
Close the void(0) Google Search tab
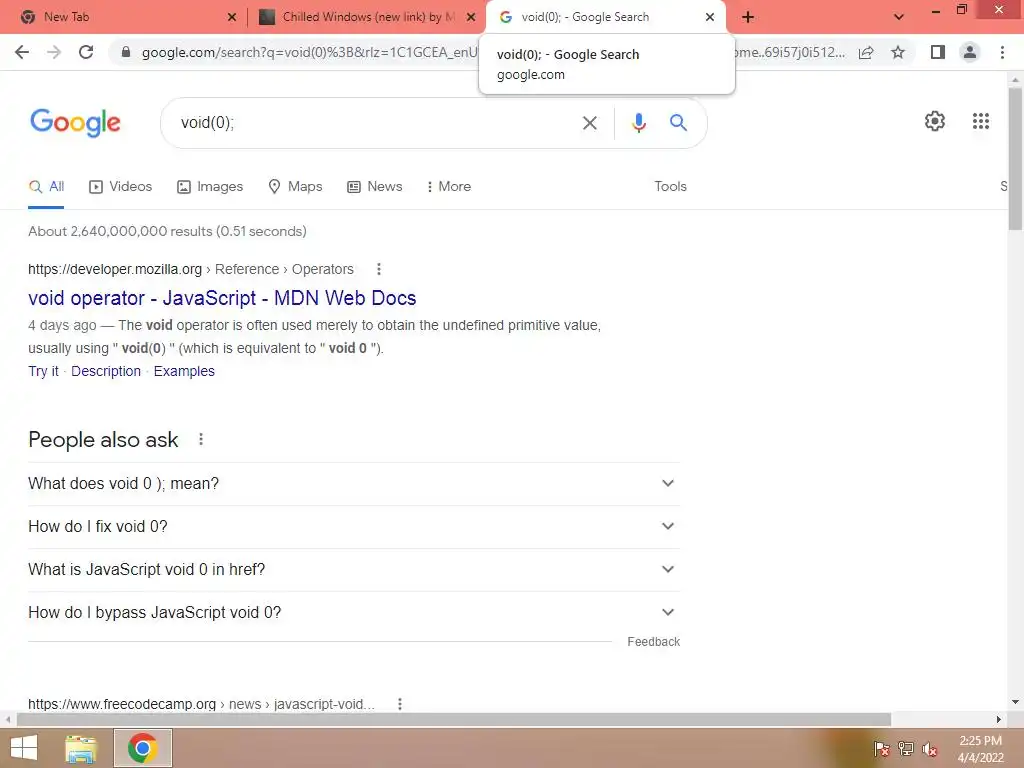coord(710,17)
